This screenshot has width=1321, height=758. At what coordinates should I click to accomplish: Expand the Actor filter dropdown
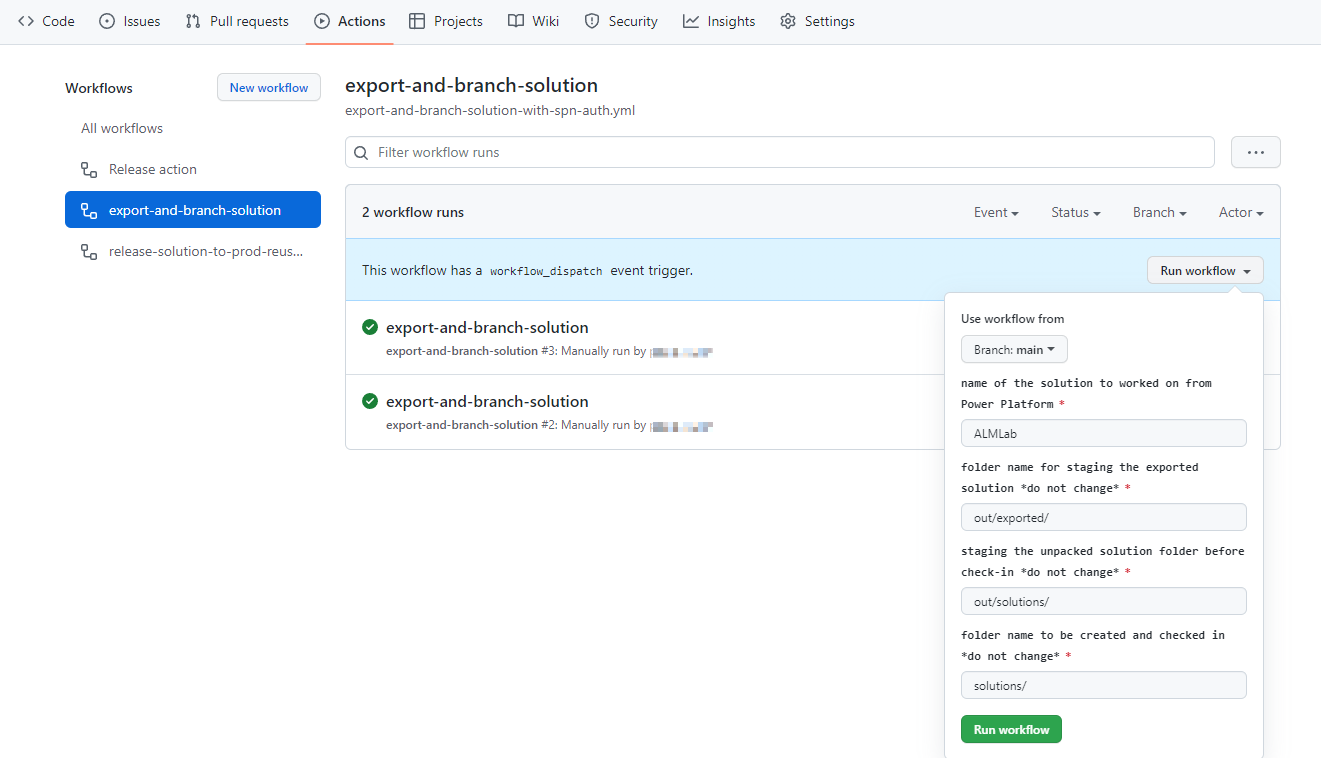[1241, 212]
